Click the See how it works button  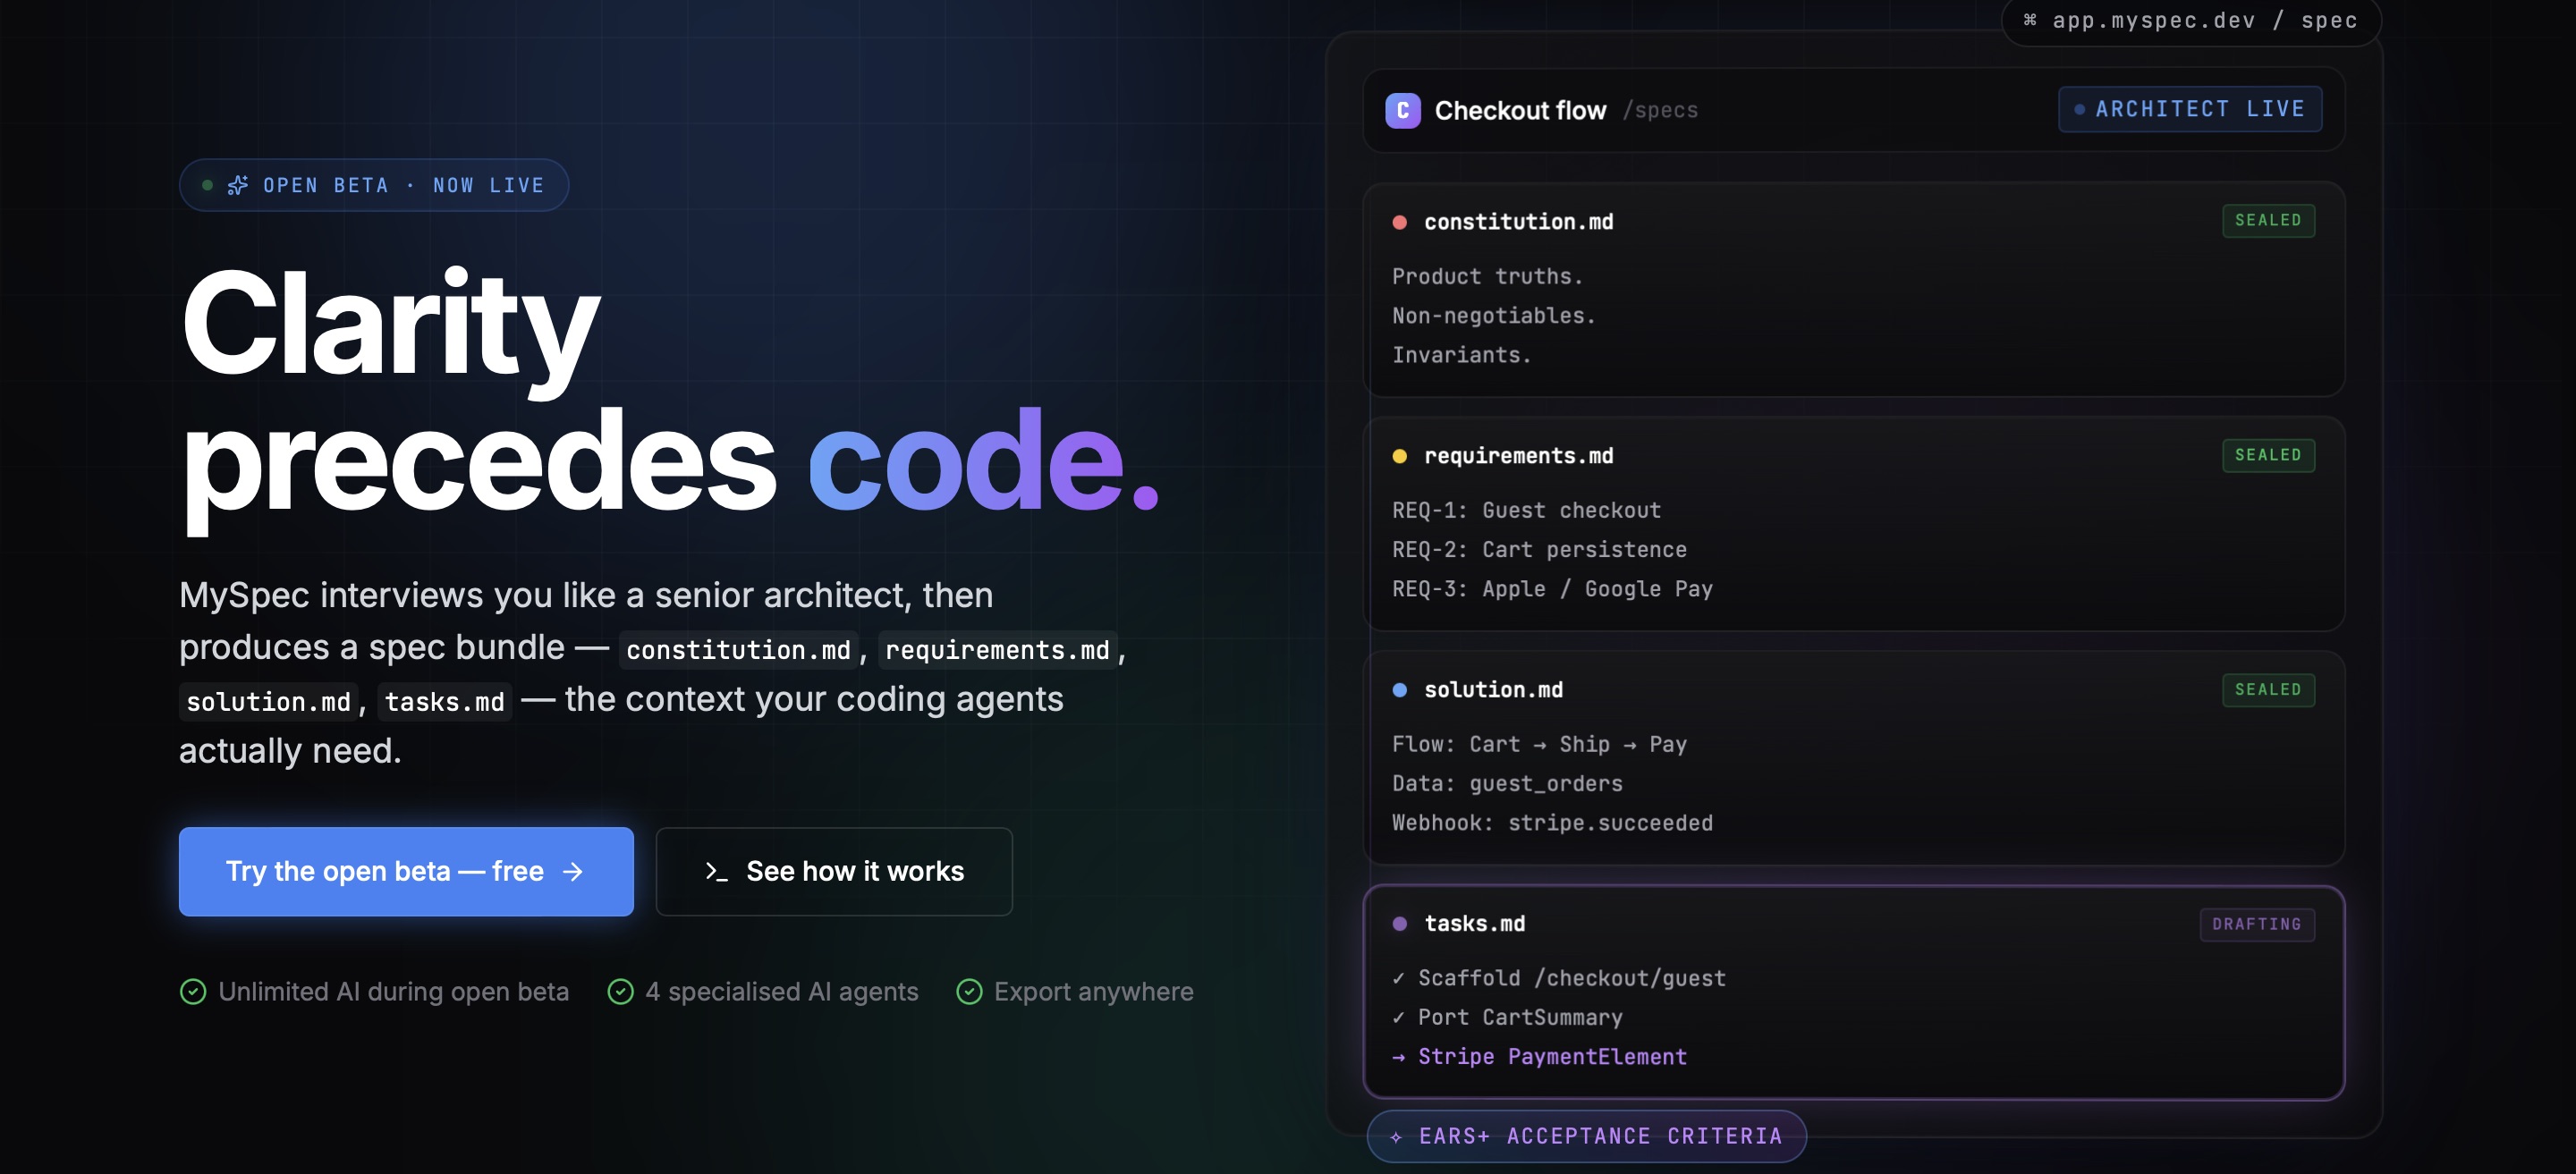(x=834, y=872)
